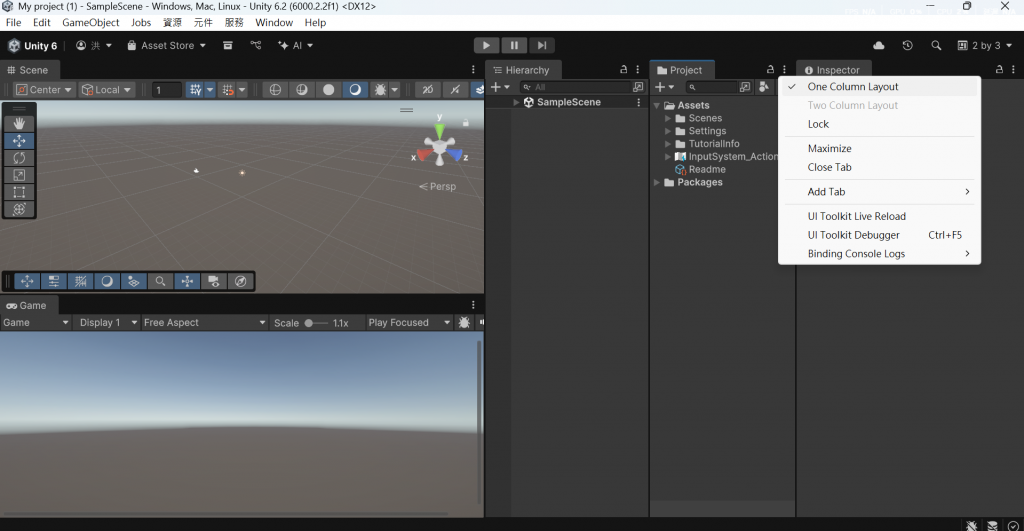
Task: Click the Hierarchy search field
Action: coord(575,87)
